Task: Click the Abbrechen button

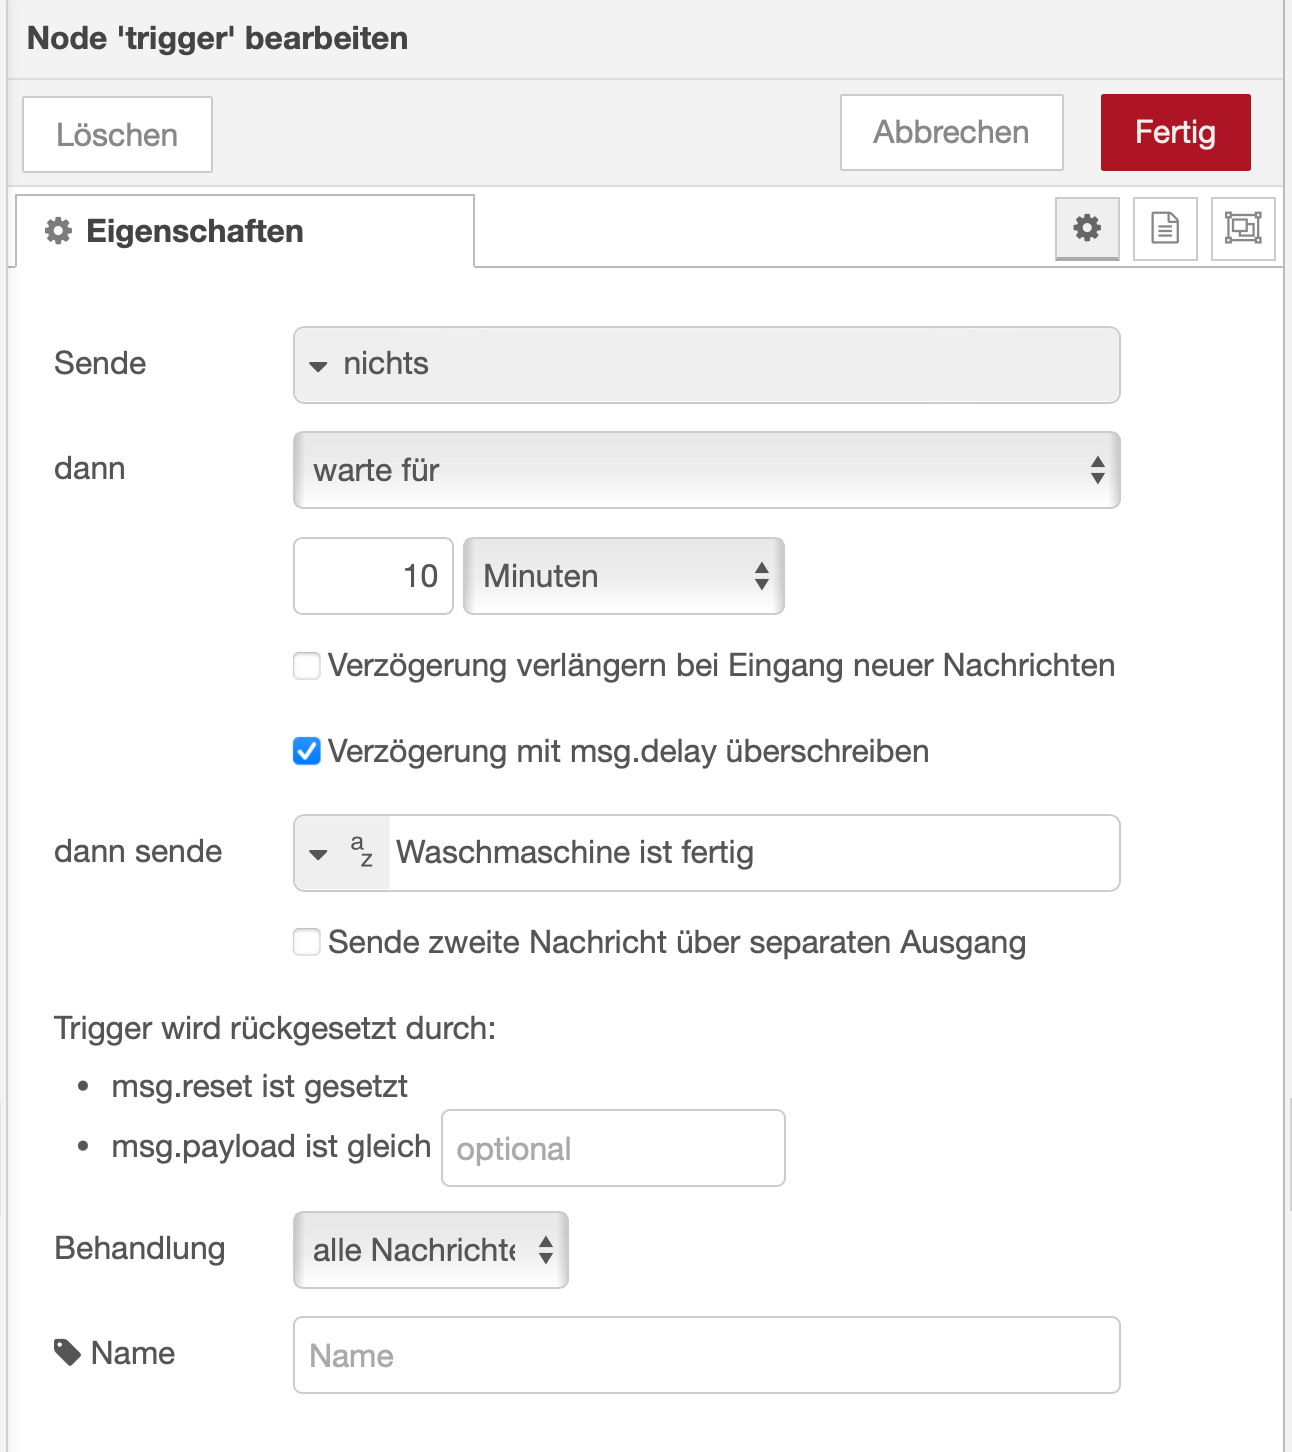Action: pyautogui.click(x=951, y=132)
